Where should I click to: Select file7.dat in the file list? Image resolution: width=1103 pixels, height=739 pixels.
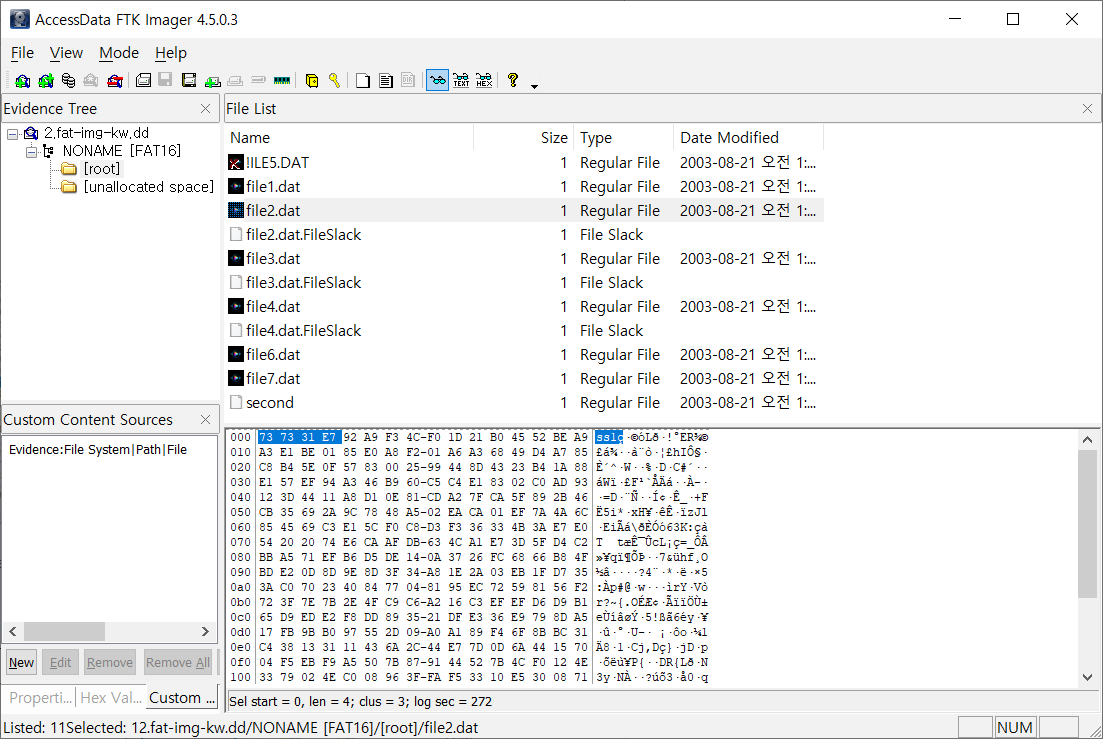click(273, 379)
